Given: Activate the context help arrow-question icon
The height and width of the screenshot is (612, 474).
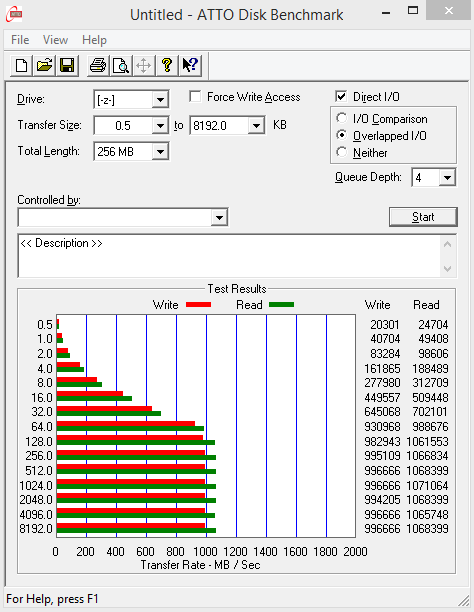Looking at the screenshot, I should pyautogui.click(x=190, y=65).
